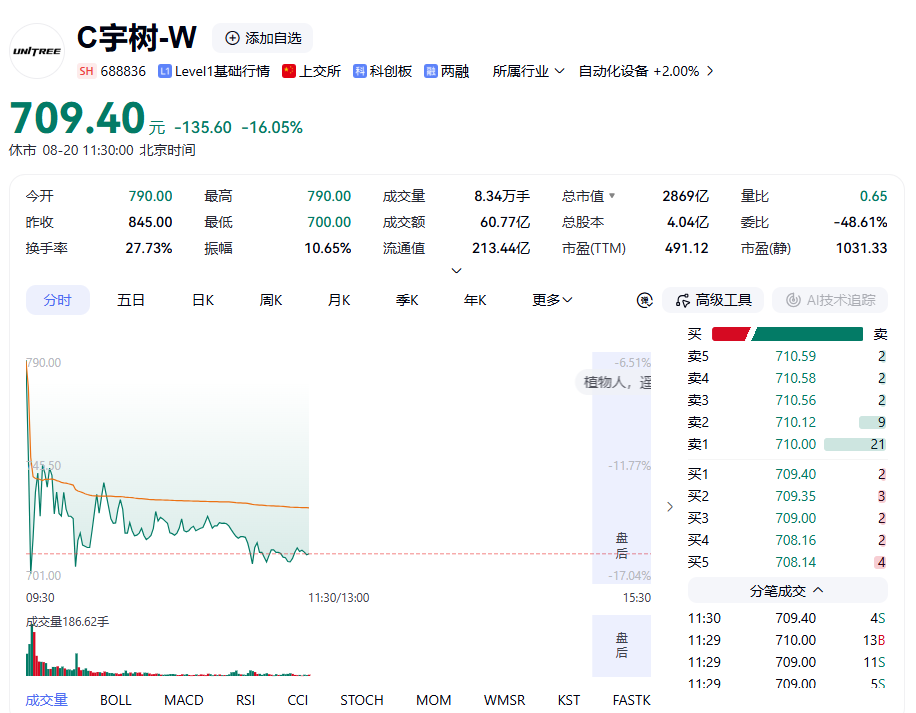Add stock to watchlist with 添加自选

coord(263,38)
